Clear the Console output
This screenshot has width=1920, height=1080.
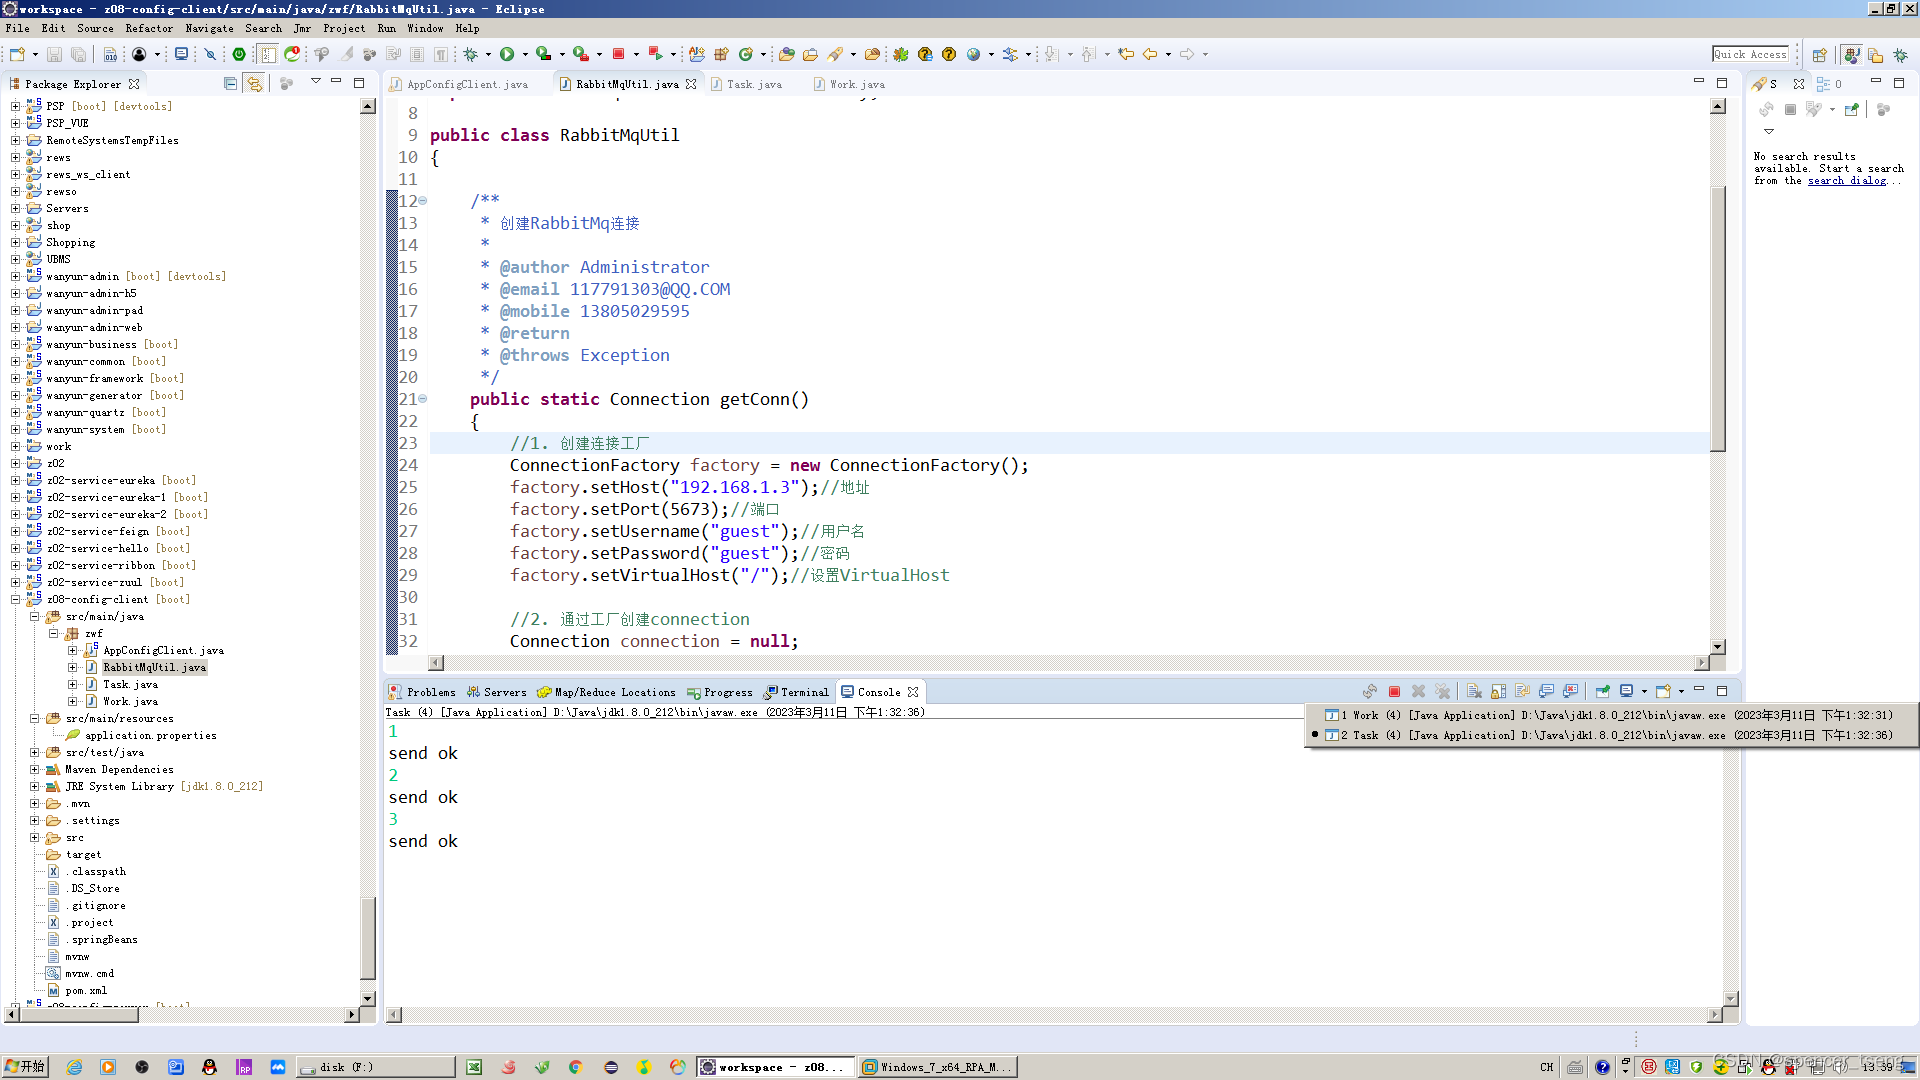pos(1473,691)
